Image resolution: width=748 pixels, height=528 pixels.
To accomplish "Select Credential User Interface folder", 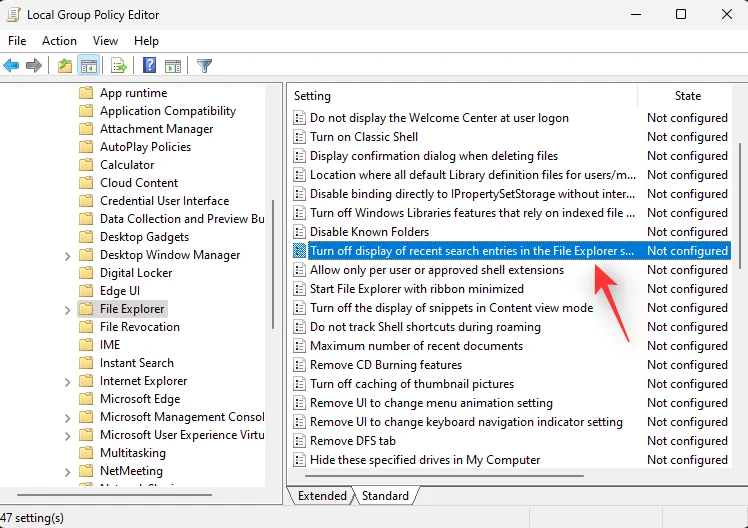I will (165, 201).
